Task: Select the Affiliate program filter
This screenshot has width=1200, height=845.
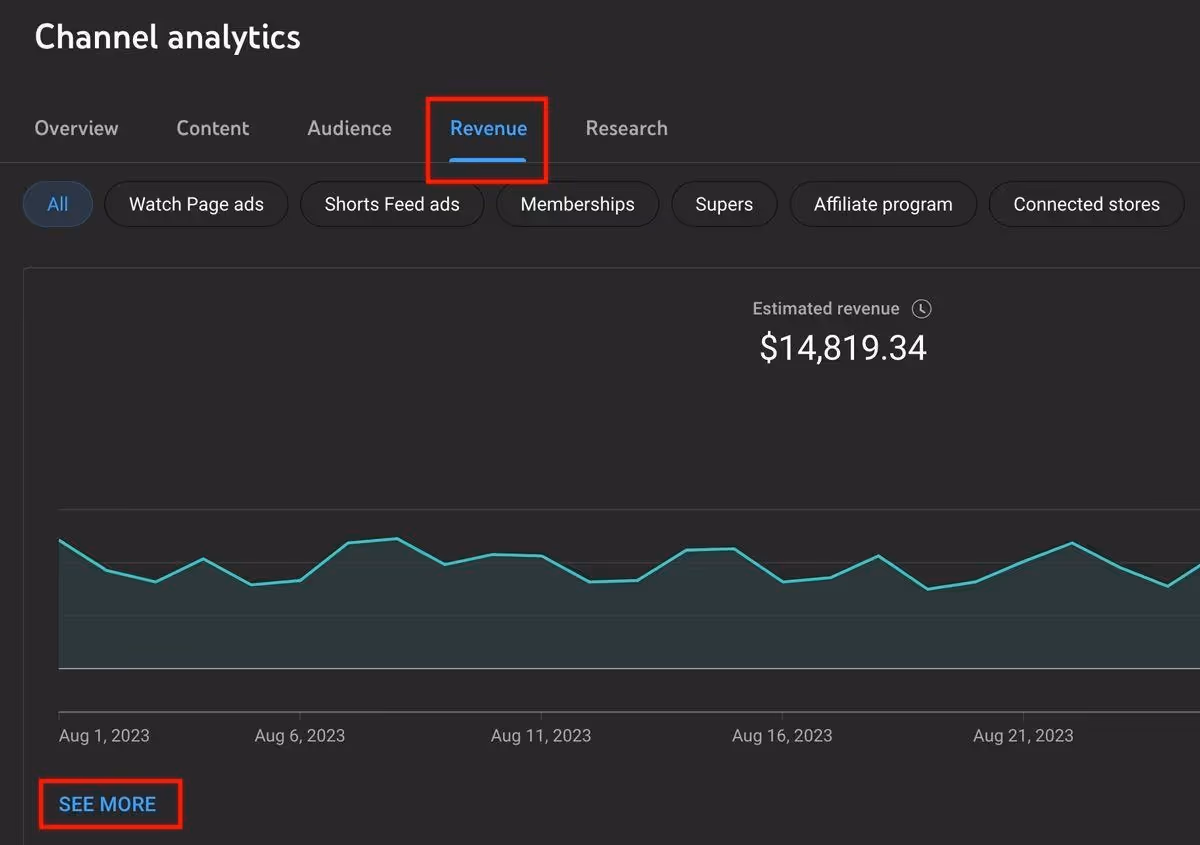Action: 883,204
